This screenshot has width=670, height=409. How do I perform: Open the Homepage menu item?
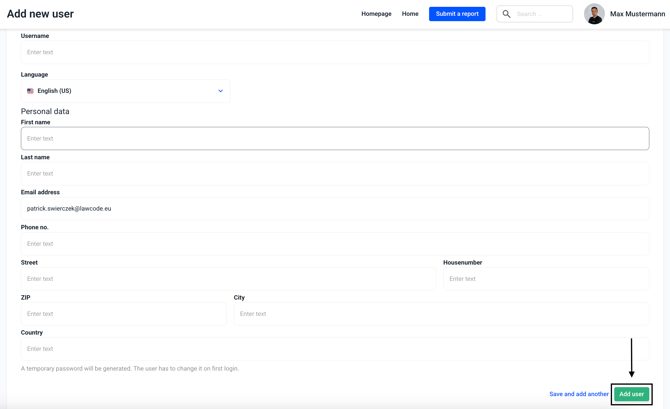(x=376, y=14)
